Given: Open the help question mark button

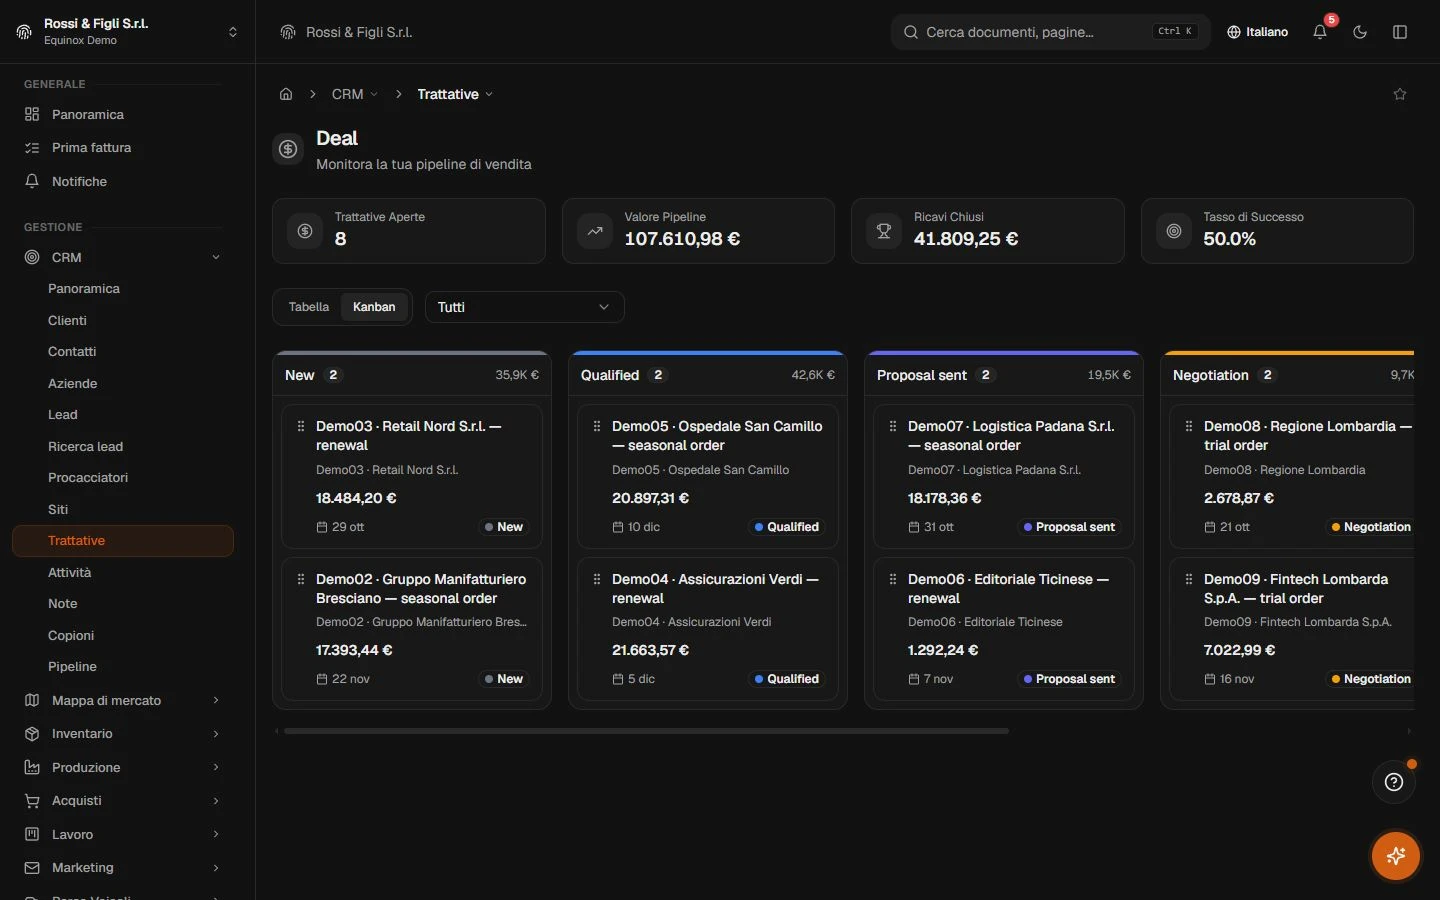Looking at the screenshot, I should pyautogui.click(x=1394, y=782).
